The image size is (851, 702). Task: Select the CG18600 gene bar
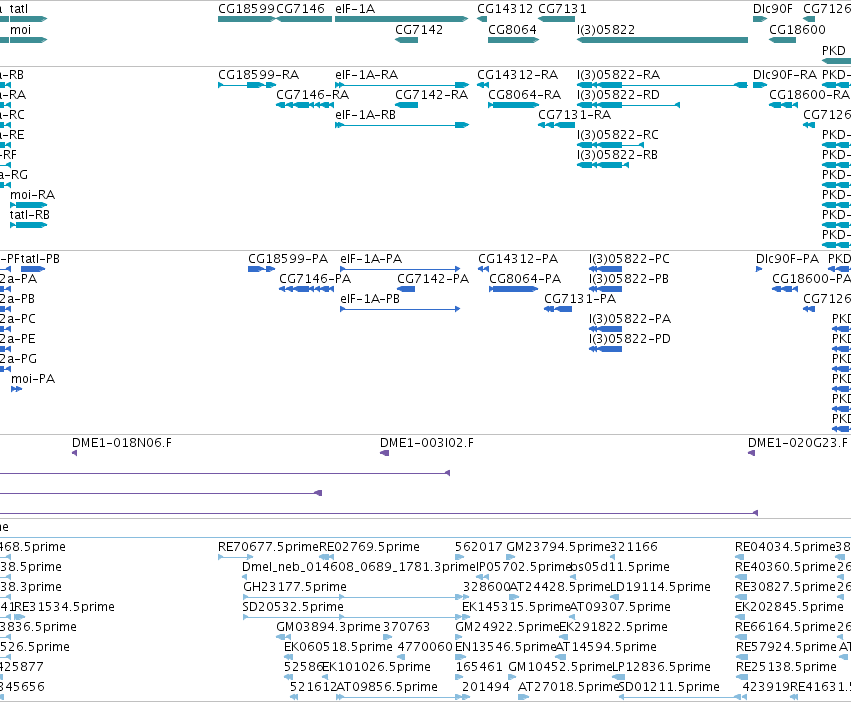[783, 40]
